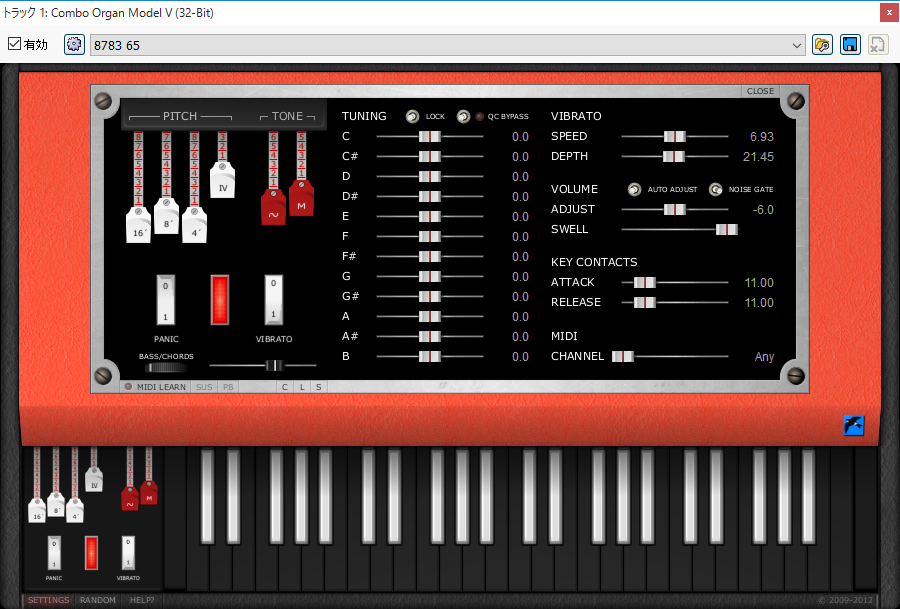The width and height of the screenshot is (900, 609).
Task: Click the slider beside BASS/CHORDS
Action: coord(263,365)
